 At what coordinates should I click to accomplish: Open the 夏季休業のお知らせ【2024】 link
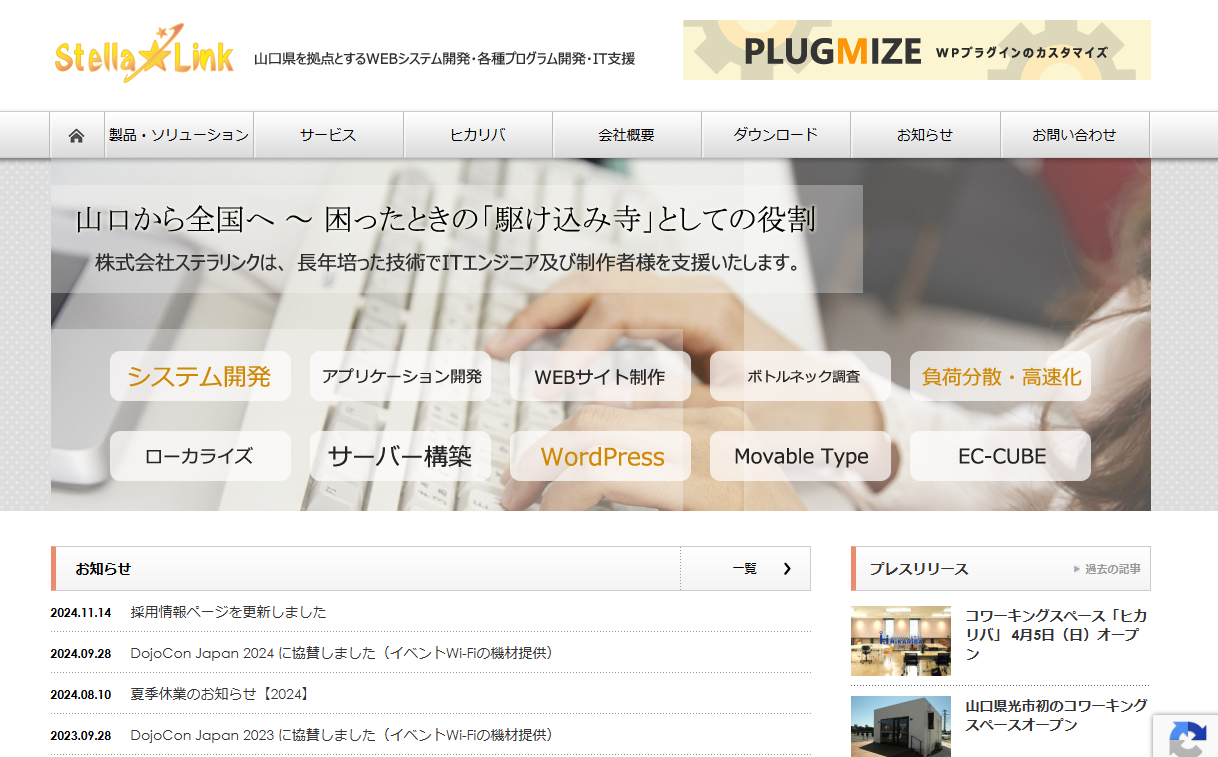pyautogui.click(x=220, y=693)
